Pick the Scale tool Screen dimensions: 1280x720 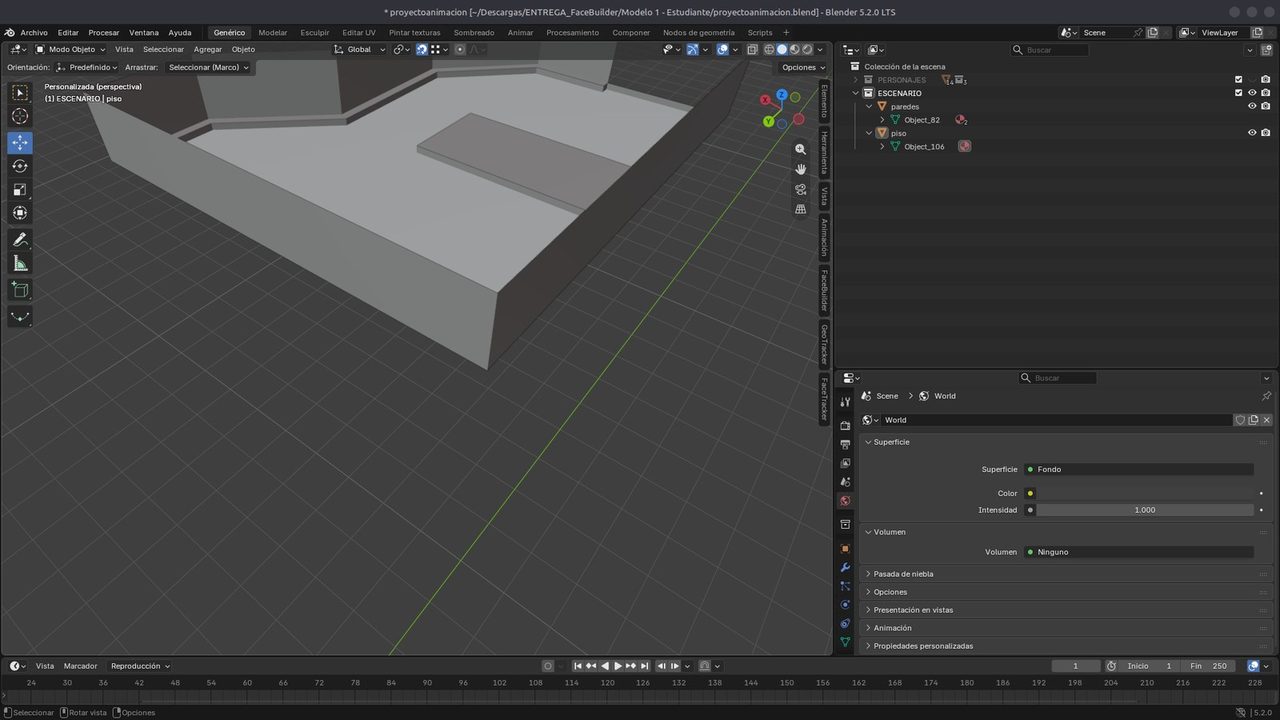[x=20, y=190]
